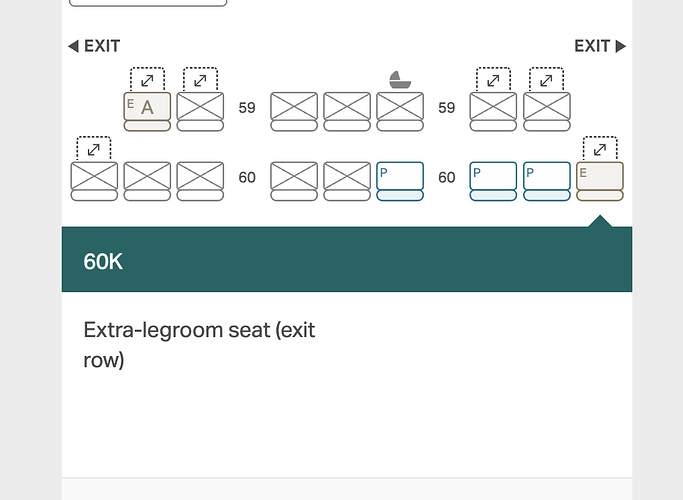Click the unavailable seat 59F under the bassinet
The width and height of the screenshot is (683, 500).
coord(400,111)
